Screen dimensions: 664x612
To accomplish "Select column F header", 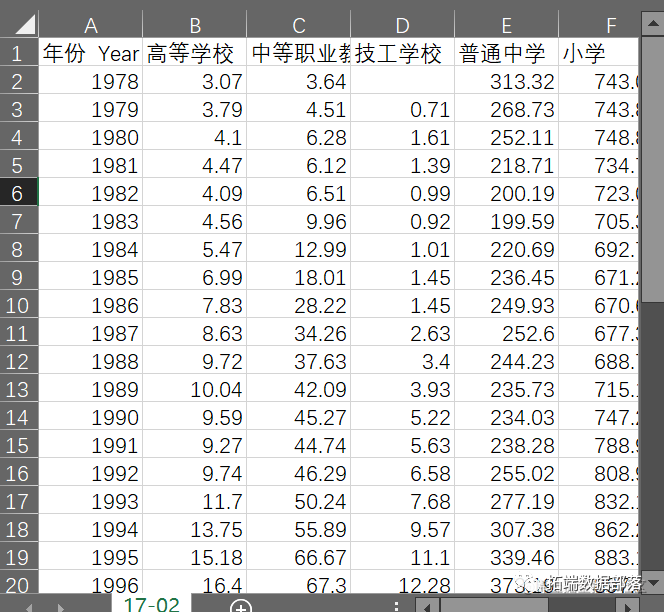I will (599, 25).
